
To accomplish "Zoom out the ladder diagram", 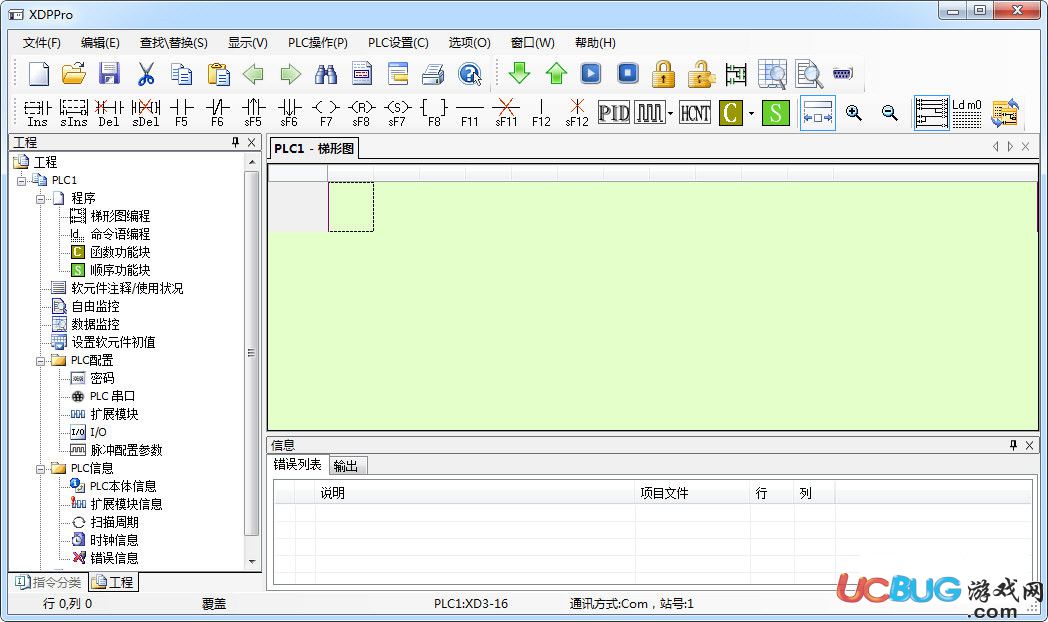I will pos(890,113).
